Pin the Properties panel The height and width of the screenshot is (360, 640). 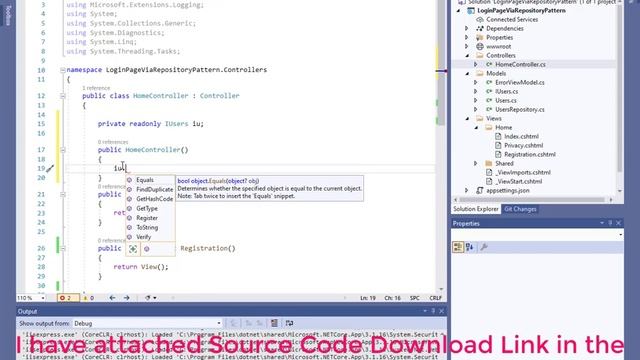[x=610, y=223]
